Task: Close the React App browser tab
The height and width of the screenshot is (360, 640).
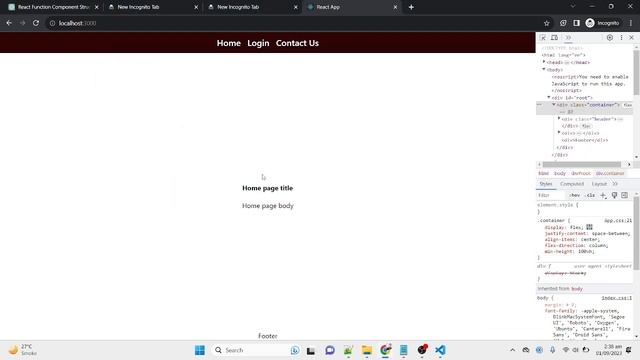Action: [395, 7]
